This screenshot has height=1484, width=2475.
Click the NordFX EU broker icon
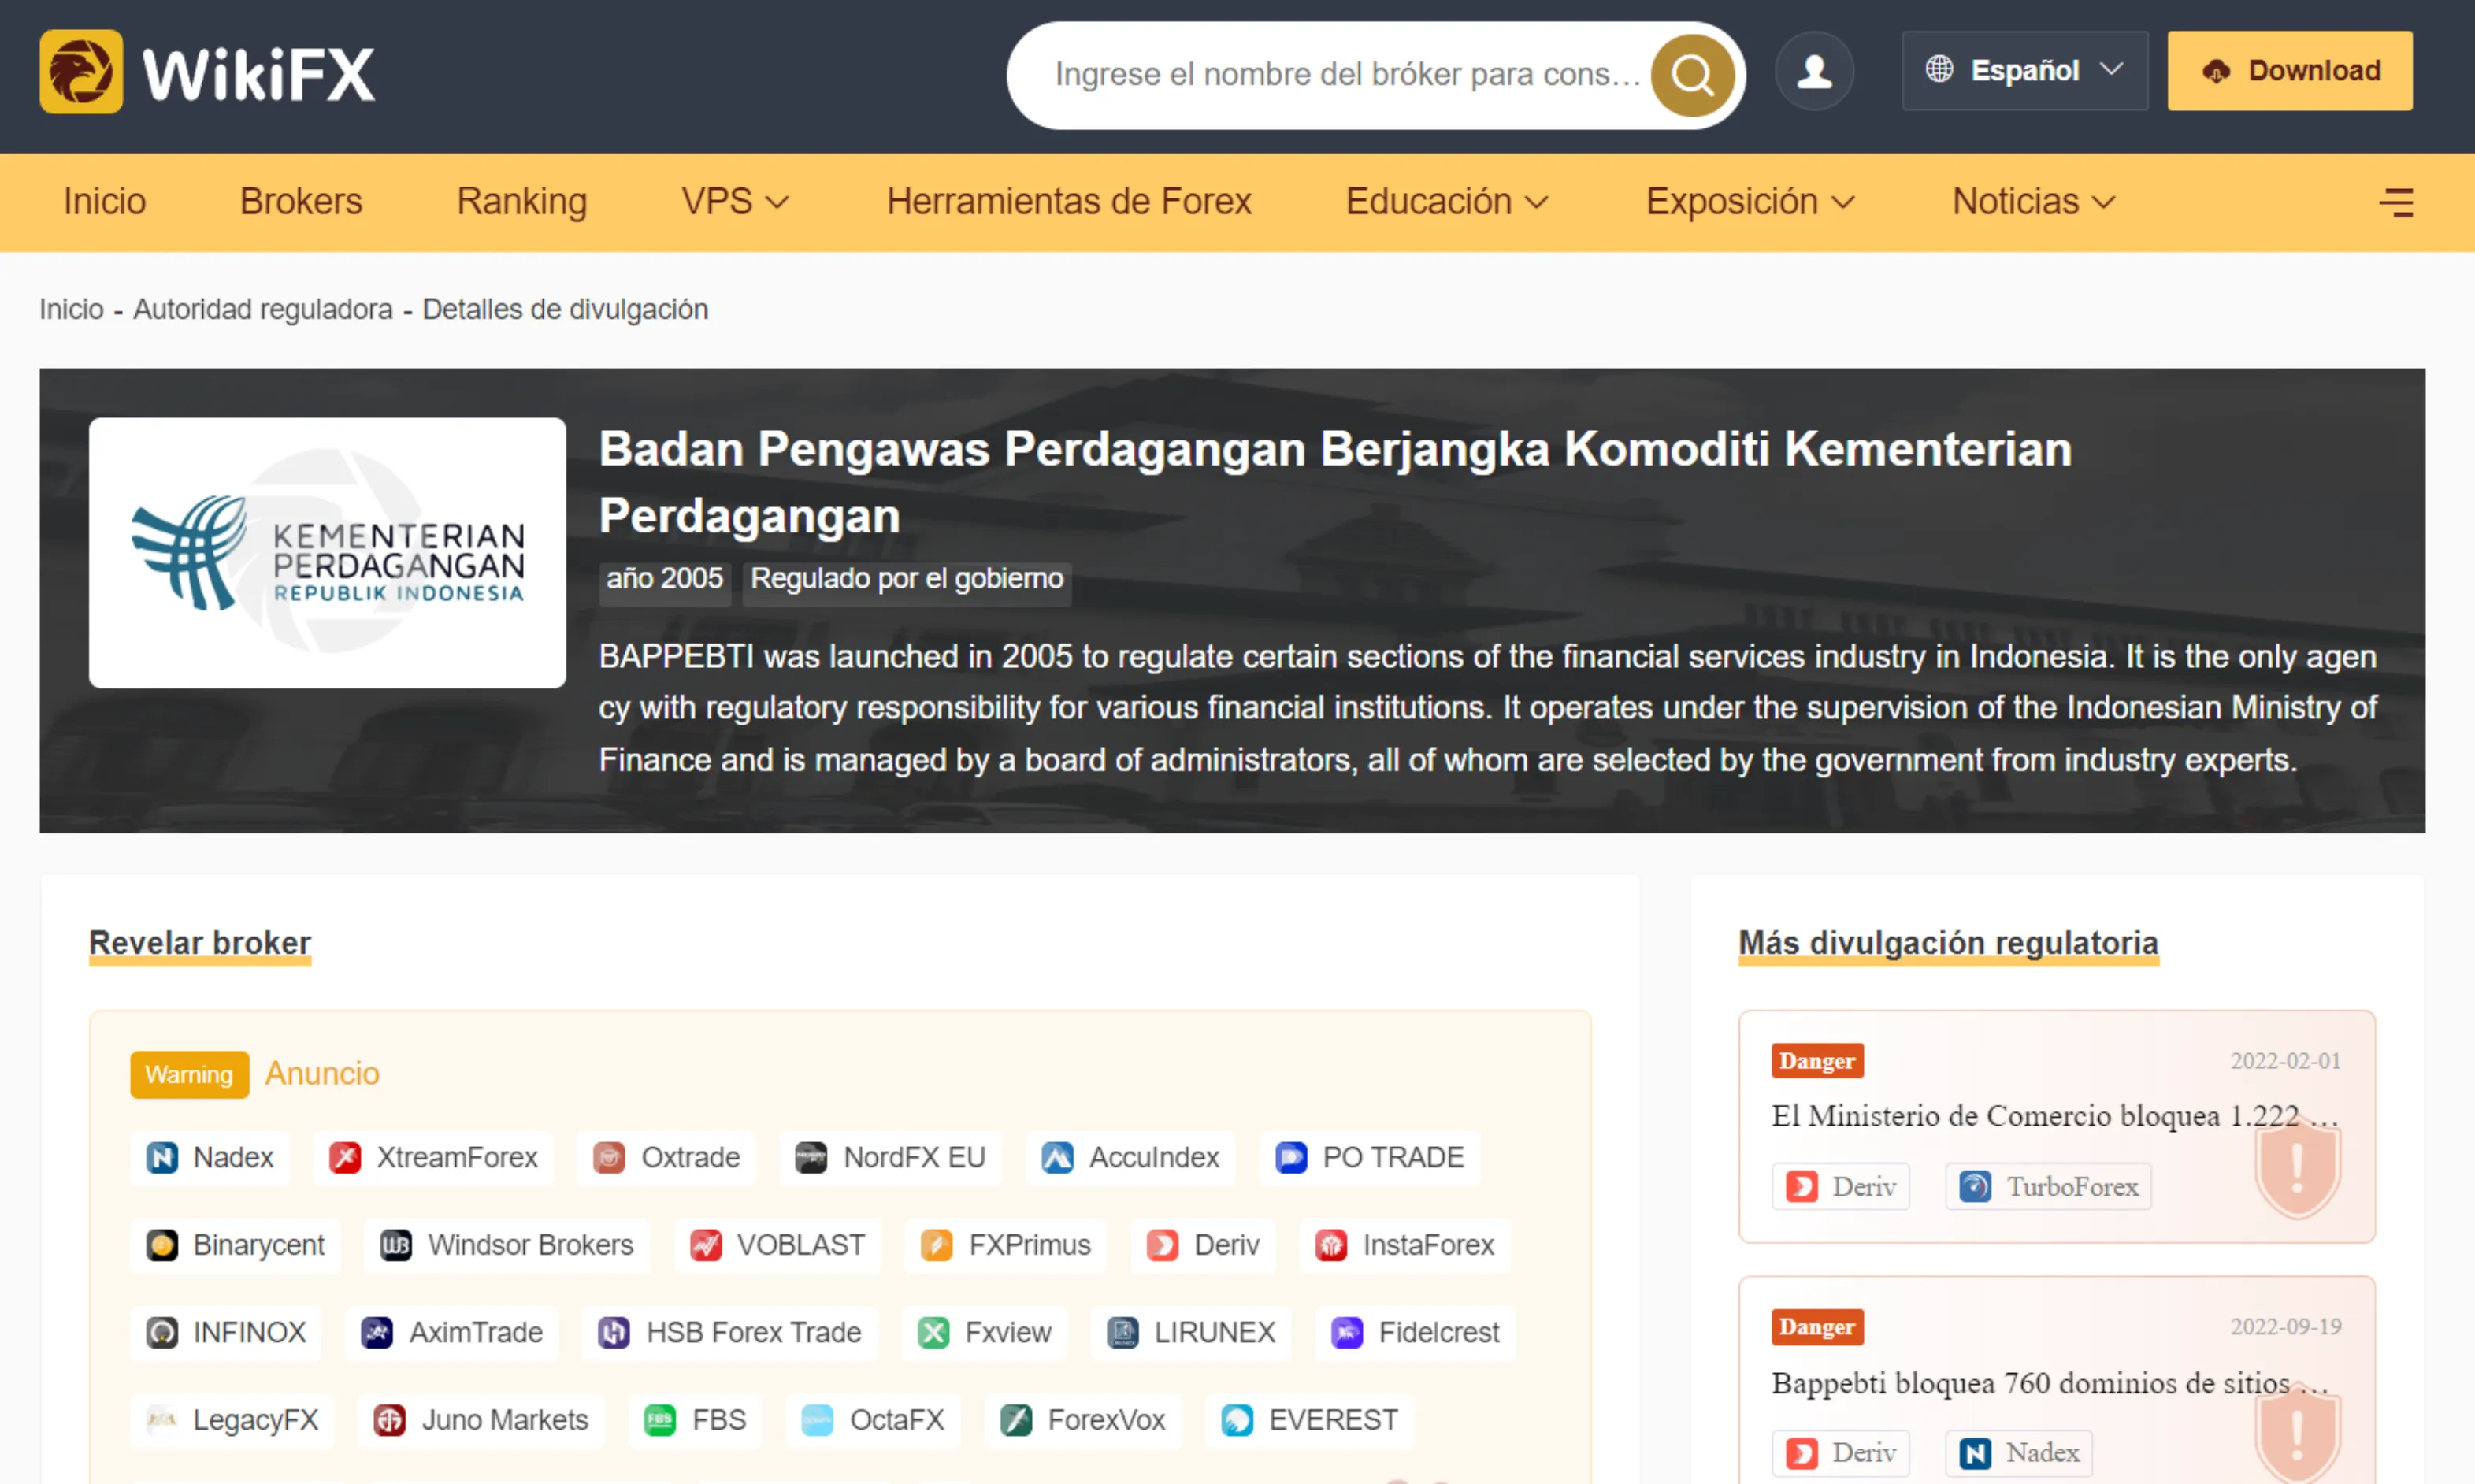[811, 1158]
